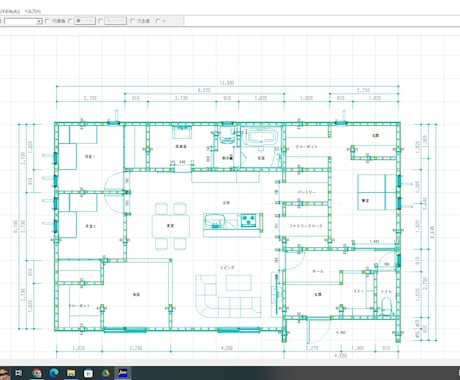This screenshot has height=380, width=460.
Task: Open the ヘルプ(H) menu
Action: pos(33,11)
